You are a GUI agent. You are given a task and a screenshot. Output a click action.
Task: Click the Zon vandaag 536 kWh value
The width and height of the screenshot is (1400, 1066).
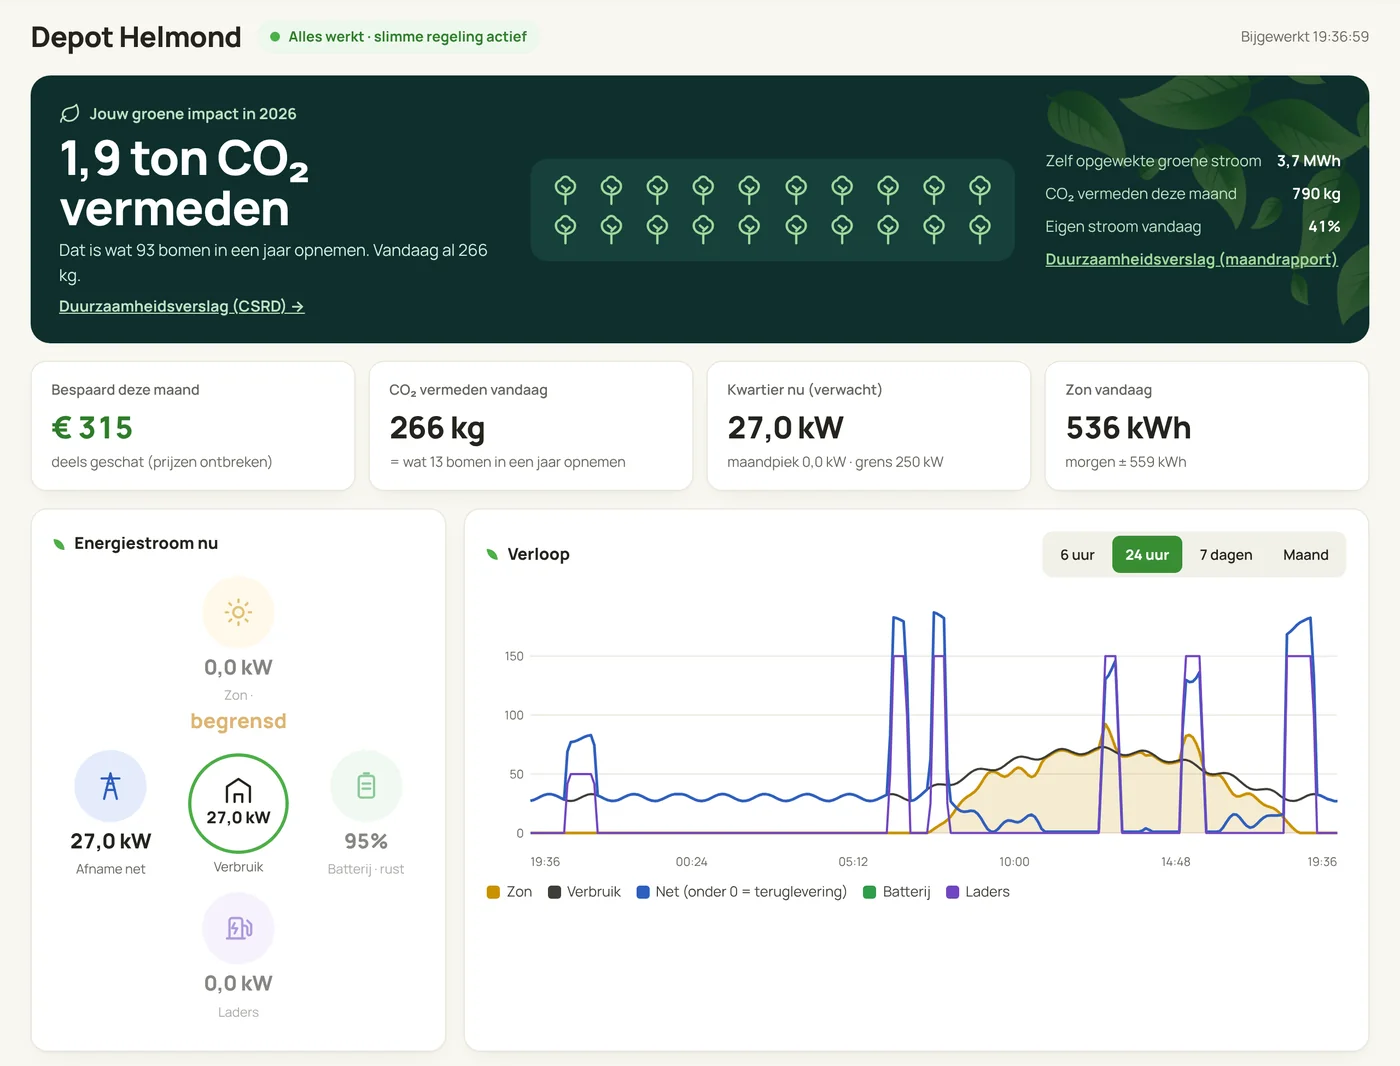point(1128,428)
